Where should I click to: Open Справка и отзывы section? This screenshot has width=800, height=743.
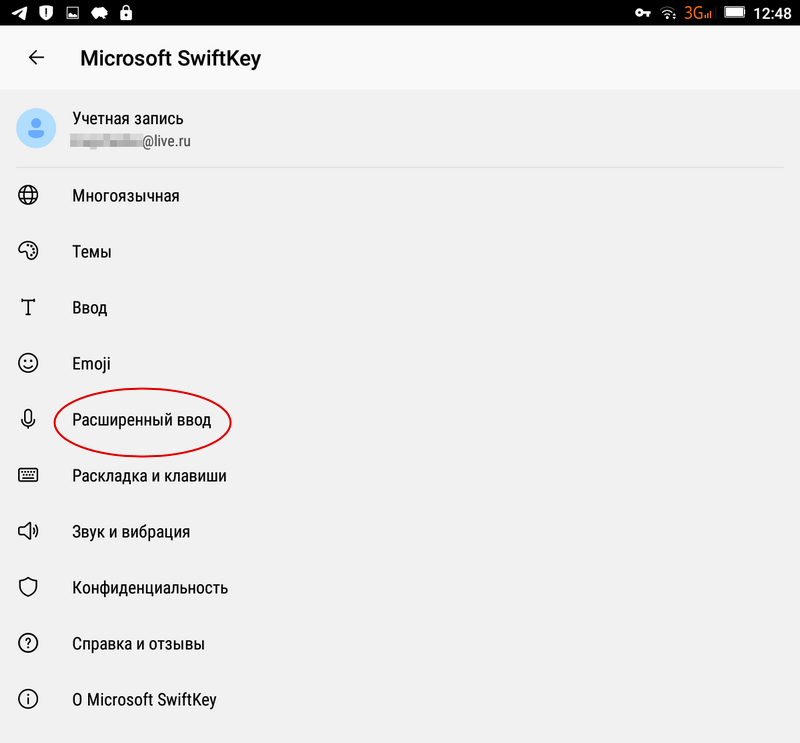[400, 643]
